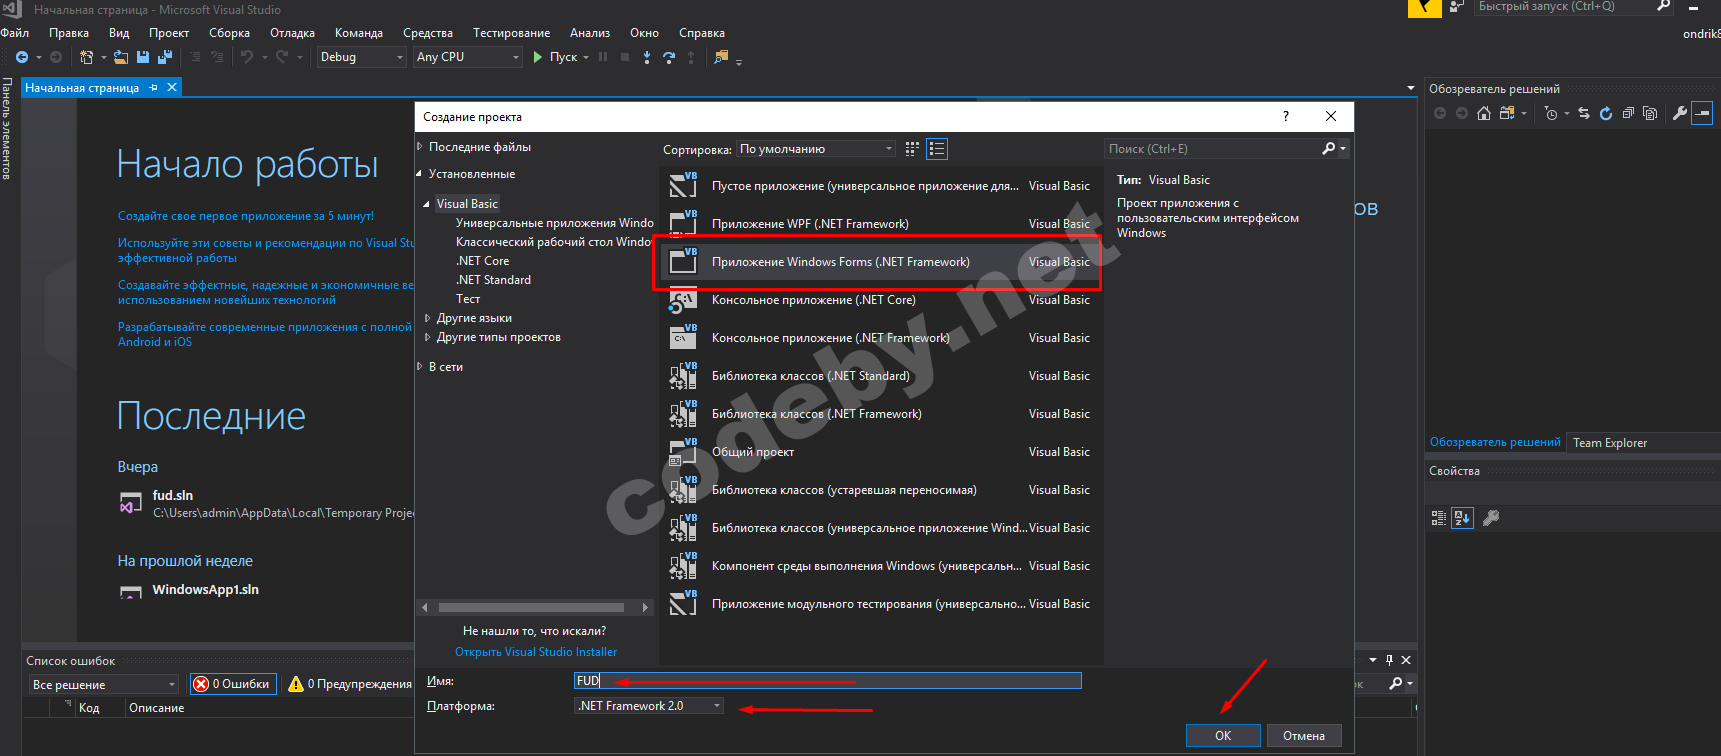Open the Сборка menu
The width and height of the screenshot is (1721, 756).
(229, 33)
